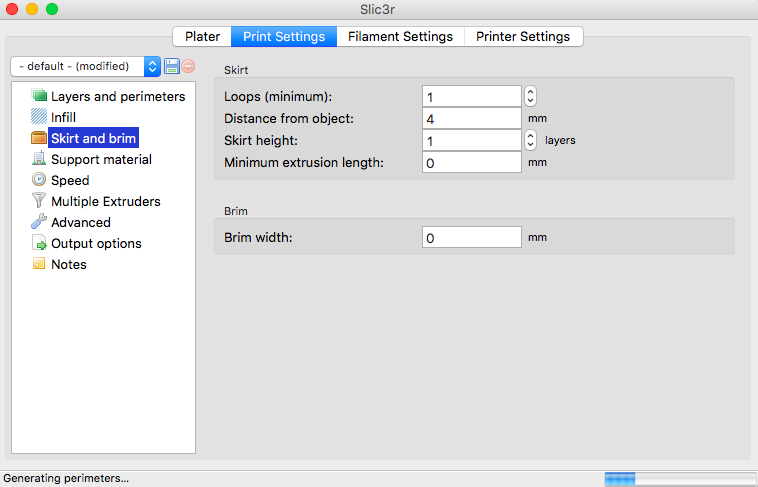Open the Filament Settings tab

coord(400,36)
